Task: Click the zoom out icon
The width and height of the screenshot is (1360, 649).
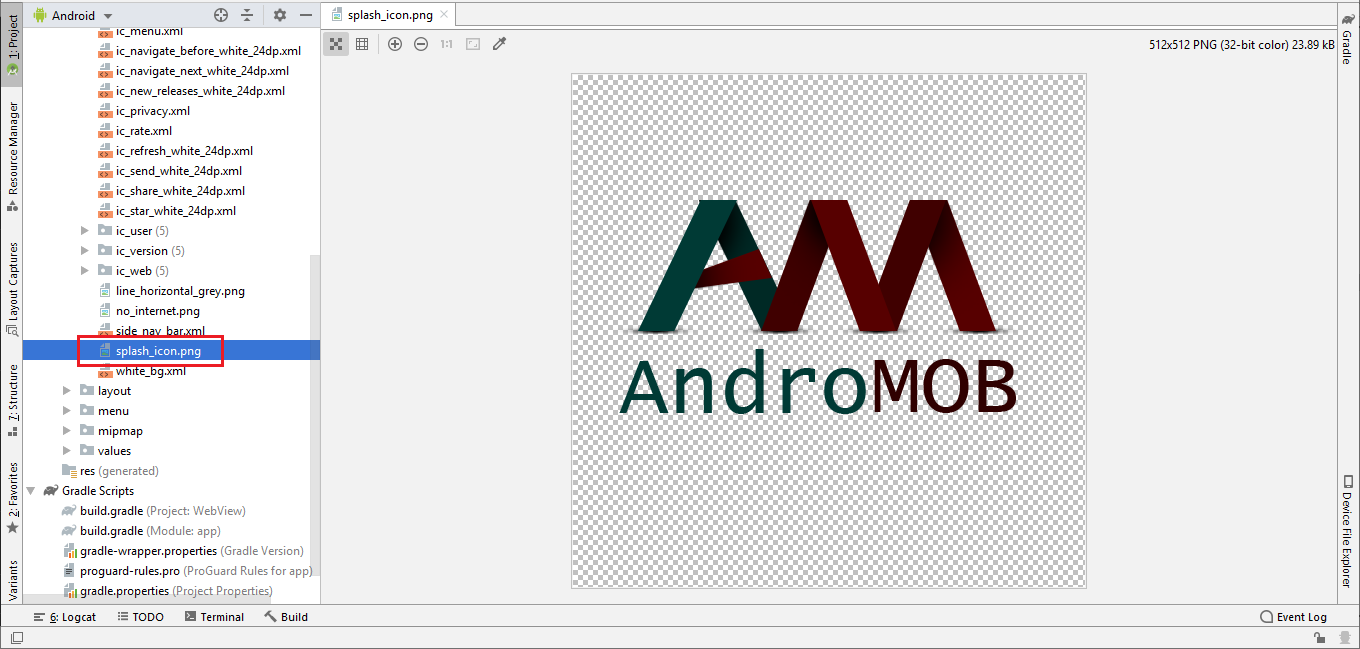Action: coord(421,44)
